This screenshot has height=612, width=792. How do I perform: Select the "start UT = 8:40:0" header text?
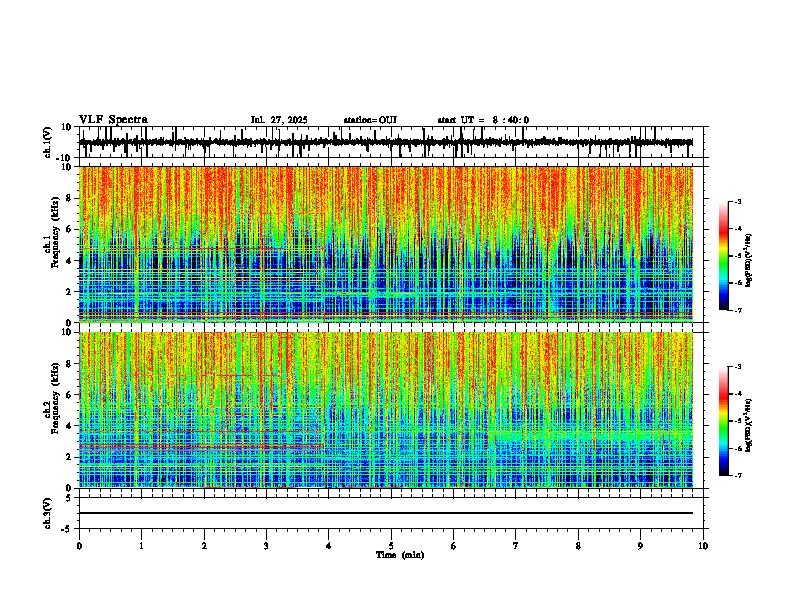[483, 120]
